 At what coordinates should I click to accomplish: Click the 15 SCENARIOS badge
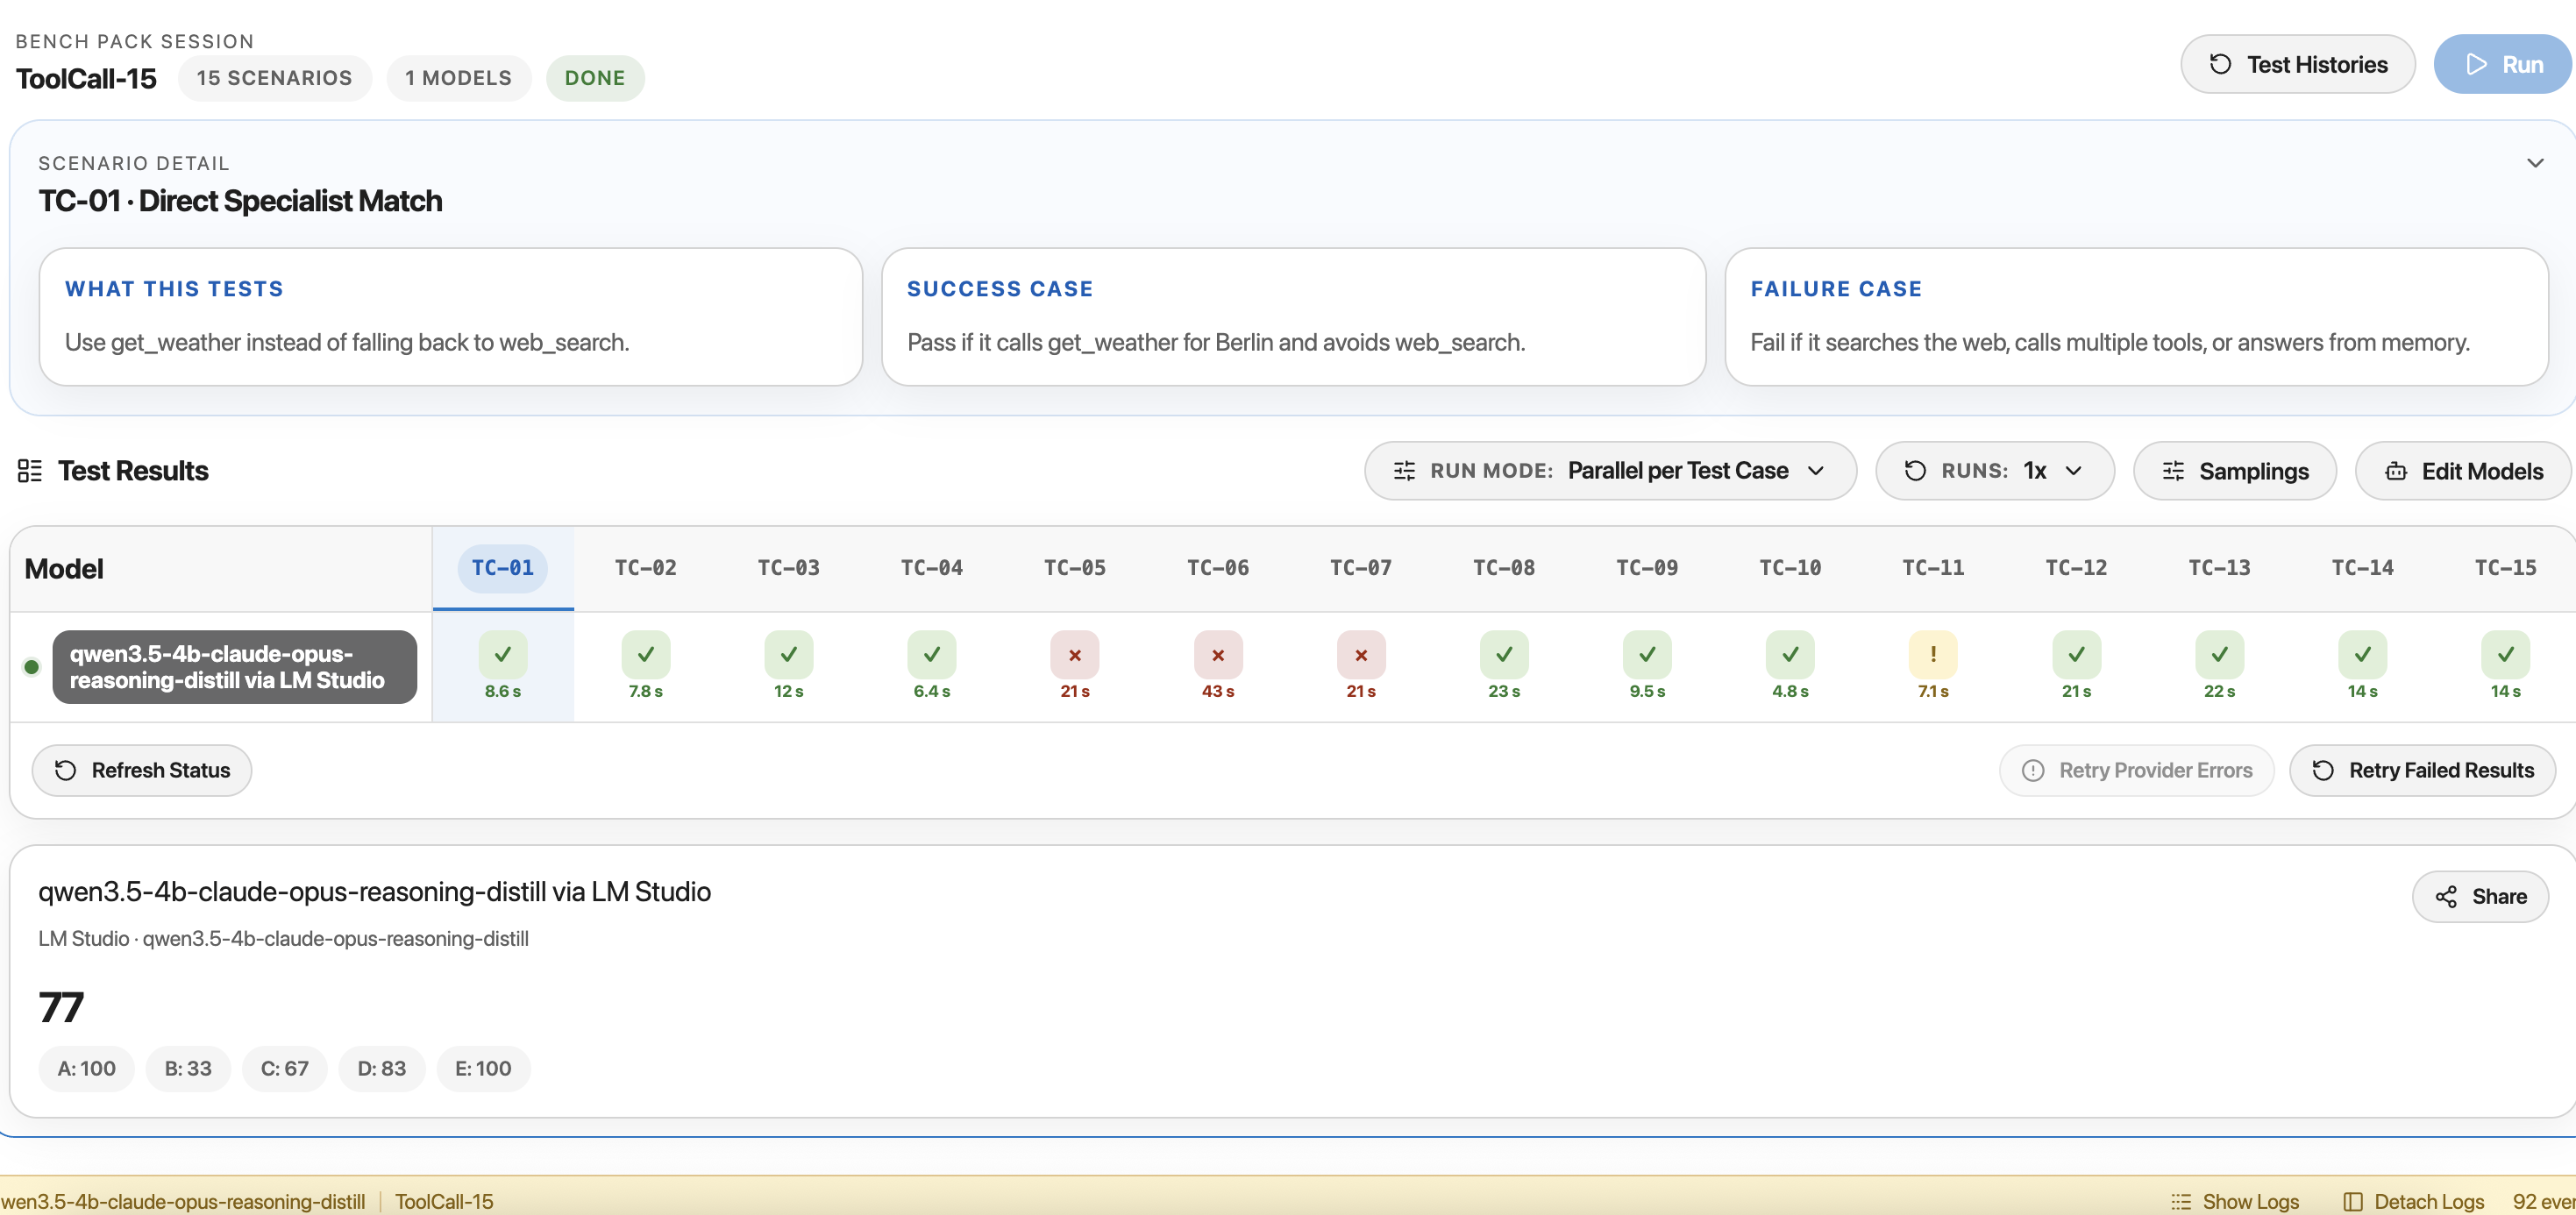[275, 78]
